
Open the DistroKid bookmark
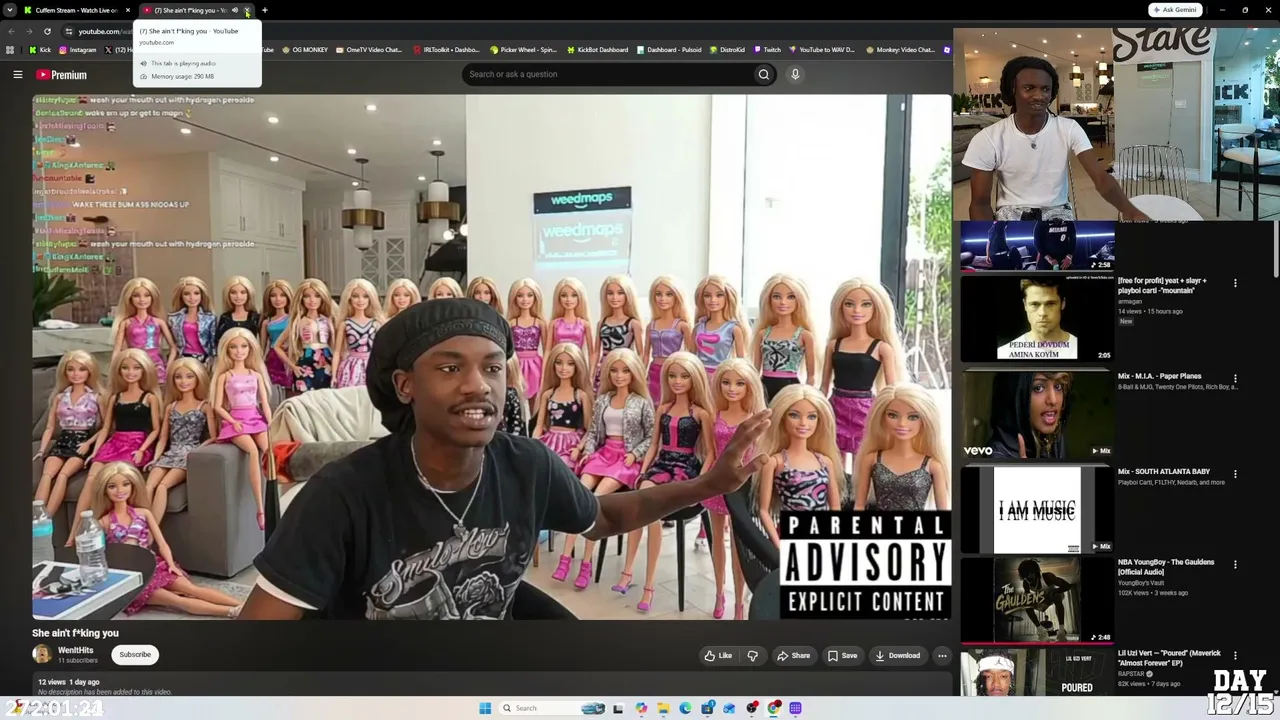727,50
